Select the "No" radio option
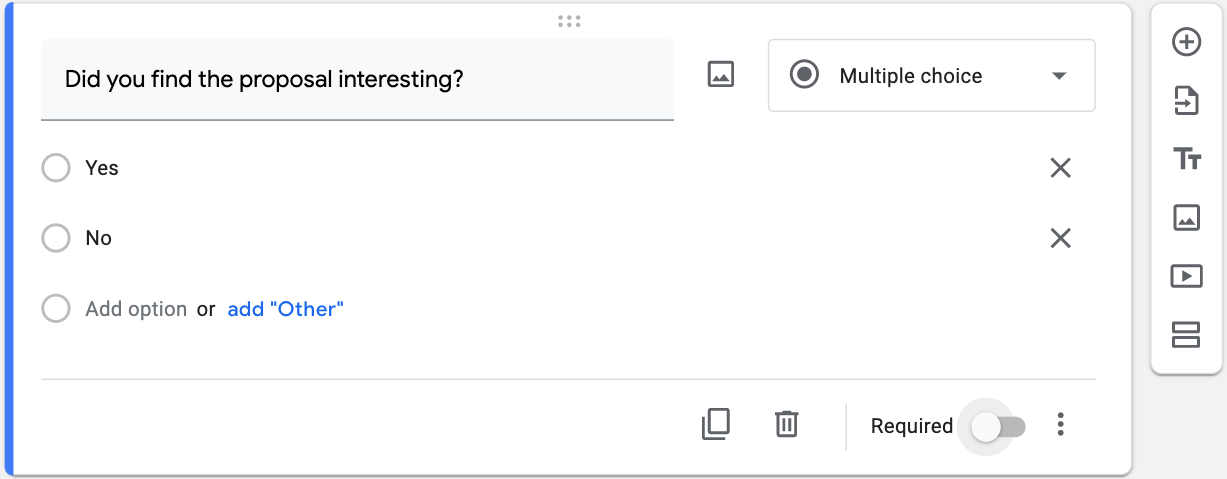The width and height of the screenshot is (1227, 479). tap(56, 238)
